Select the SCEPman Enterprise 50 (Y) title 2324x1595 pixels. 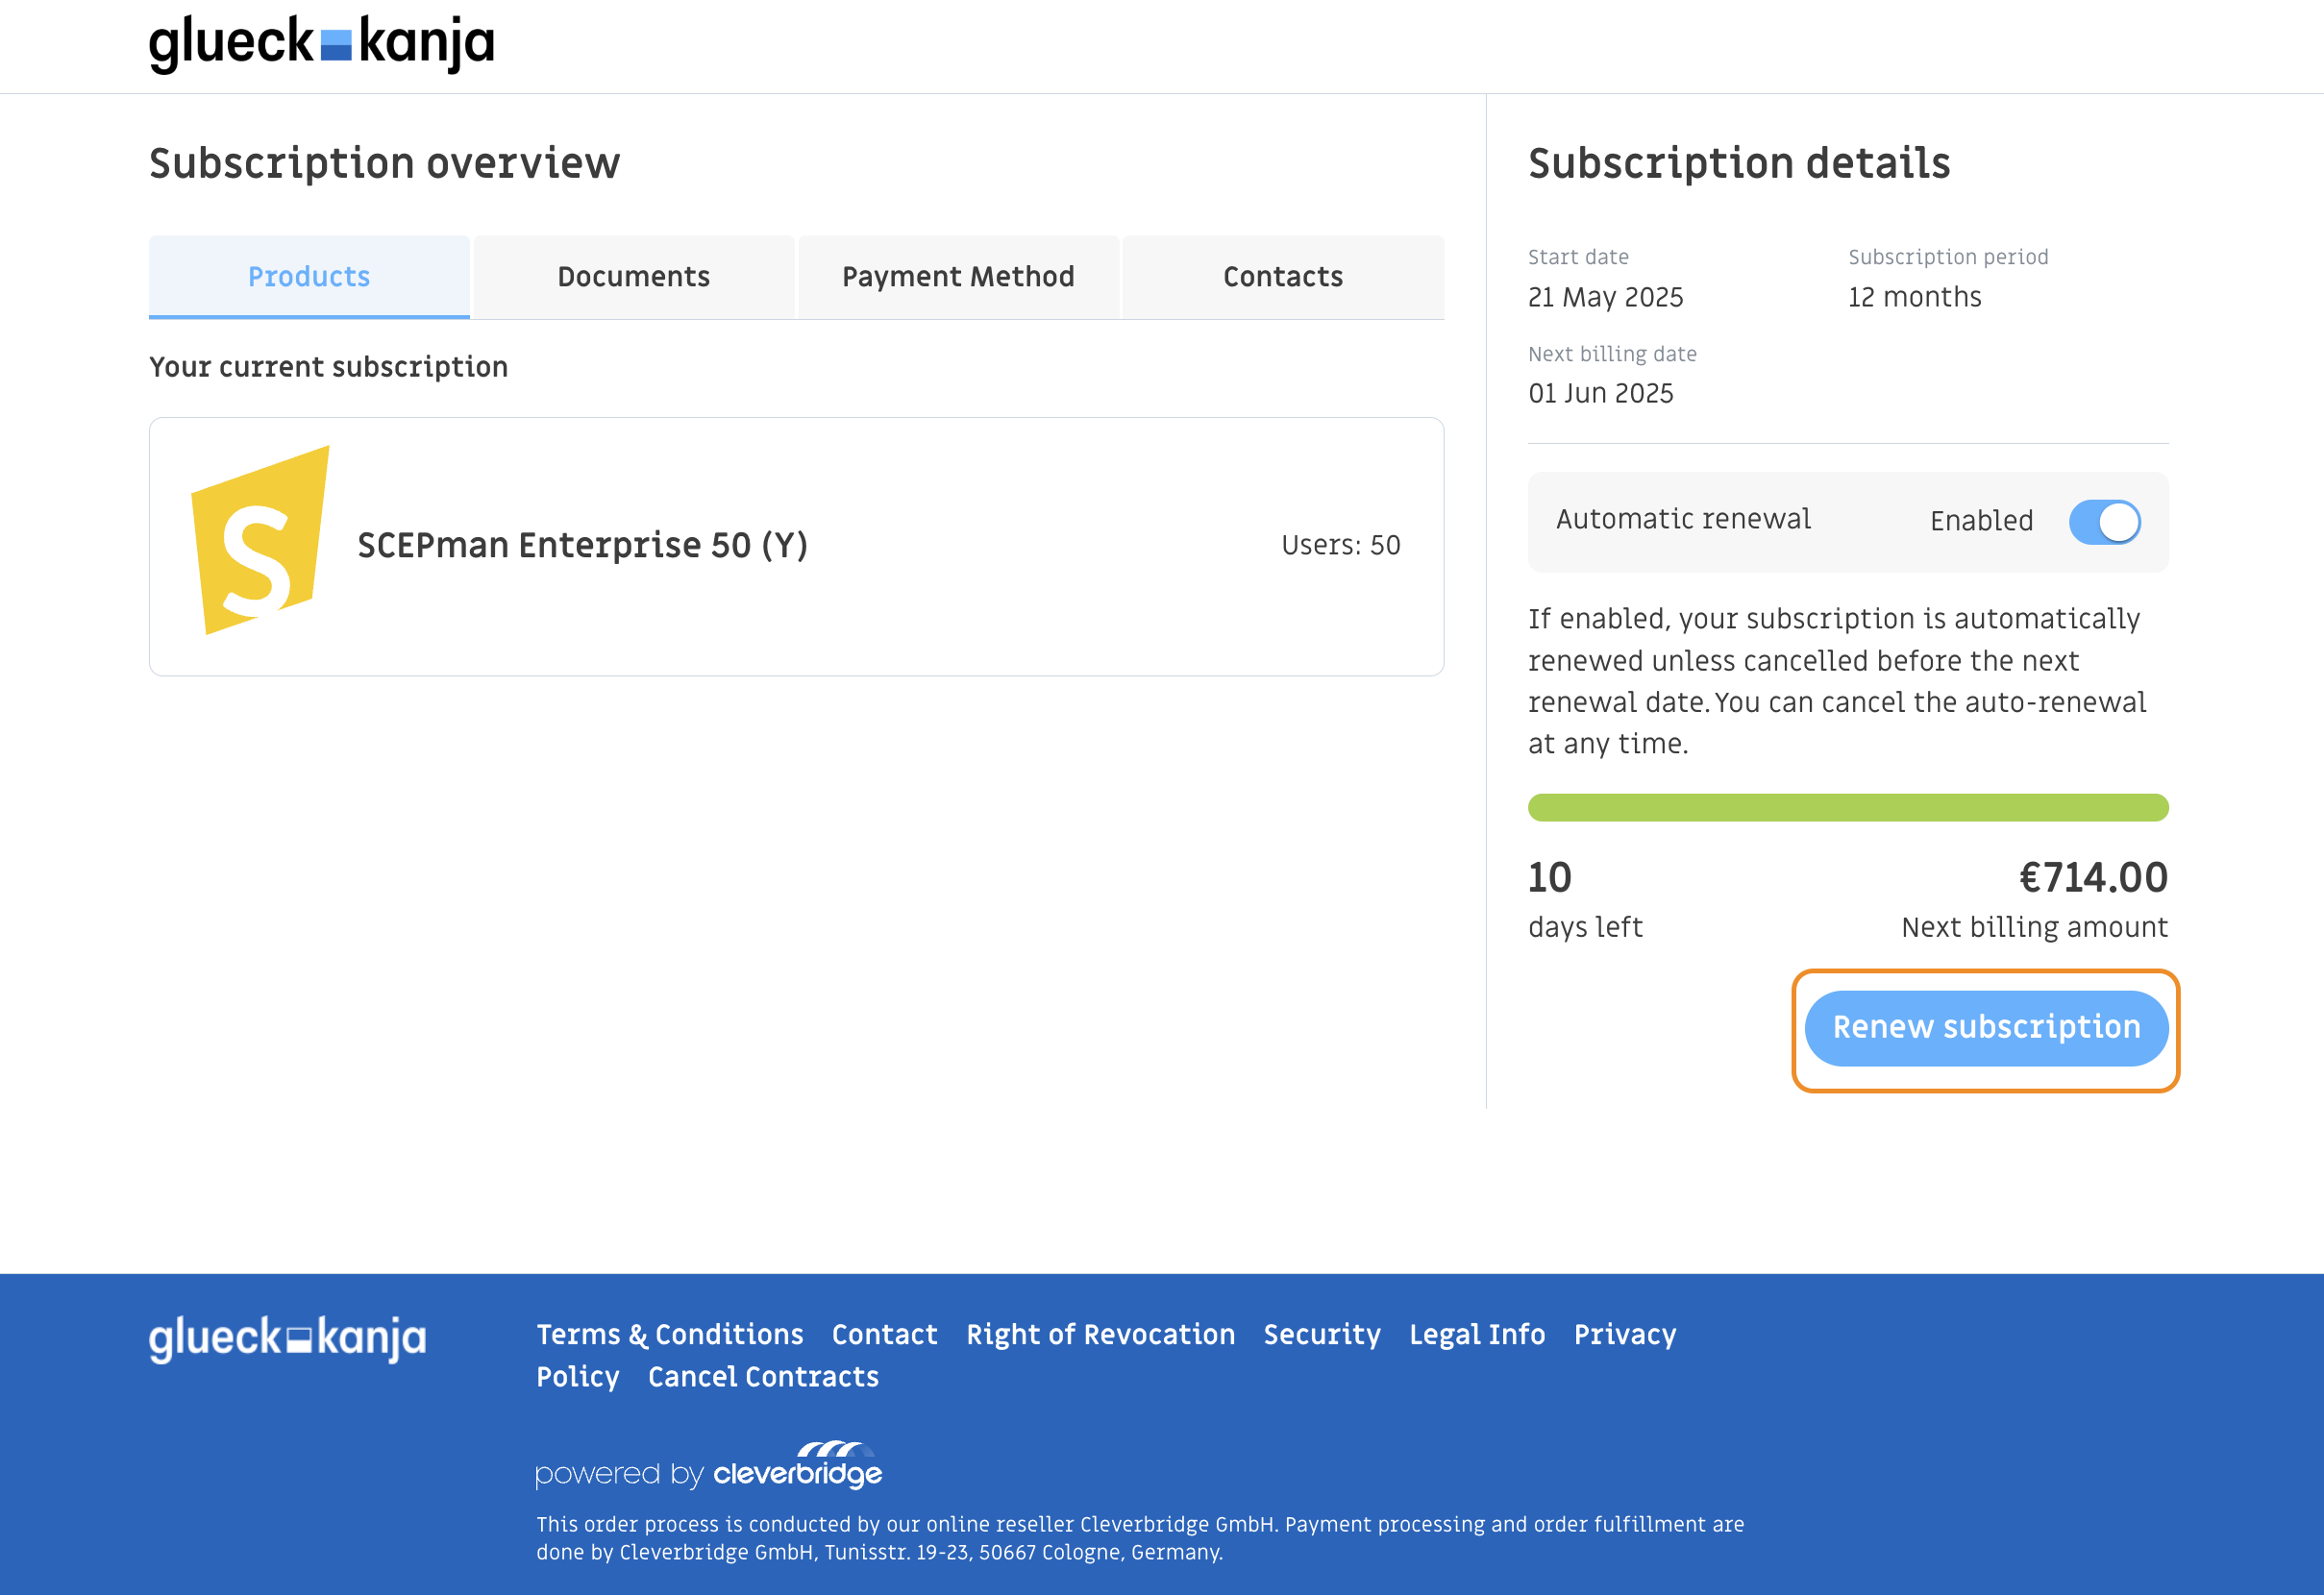click(582, 546)
